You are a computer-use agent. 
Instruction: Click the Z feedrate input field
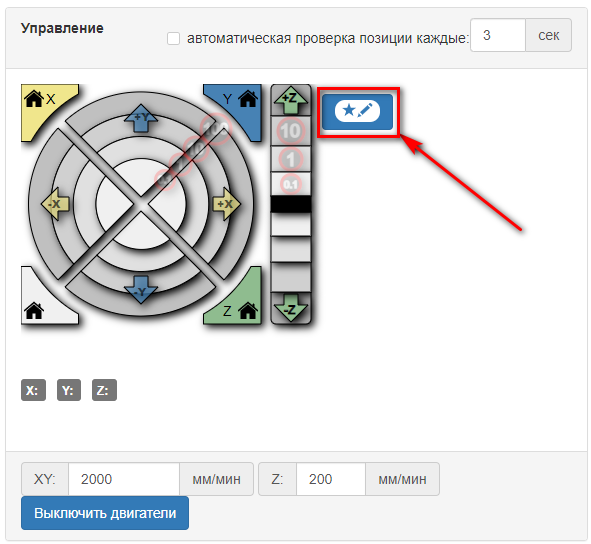click(x=331, y=479)
